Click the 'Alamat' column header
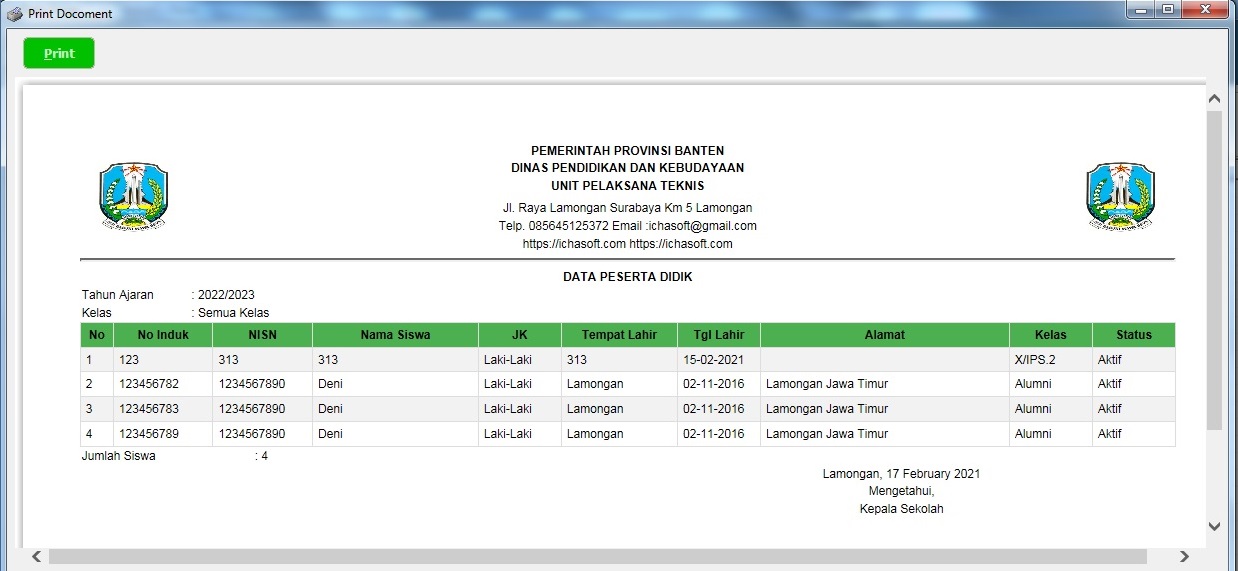The image size is (1238, 571). pyautogui.click(x=884, y=335)
